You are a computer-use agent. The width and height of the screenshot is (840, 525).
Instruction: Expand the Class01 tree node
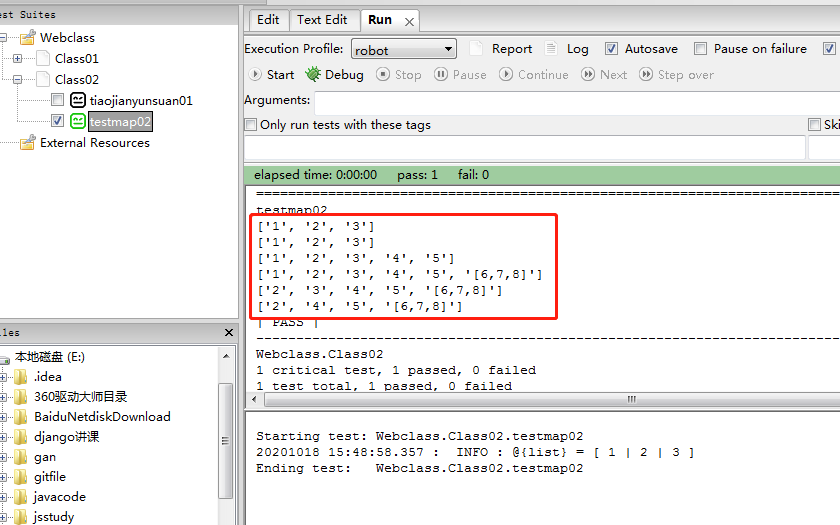tap(17, 58)
